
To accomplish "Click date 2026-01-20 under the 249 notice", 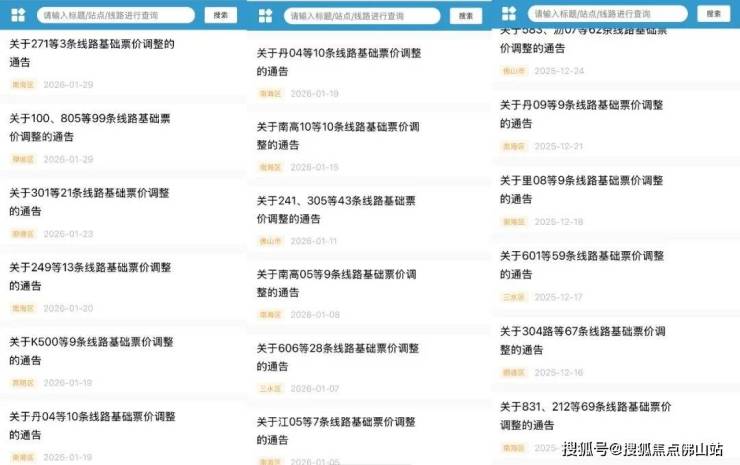I will 68,308.
